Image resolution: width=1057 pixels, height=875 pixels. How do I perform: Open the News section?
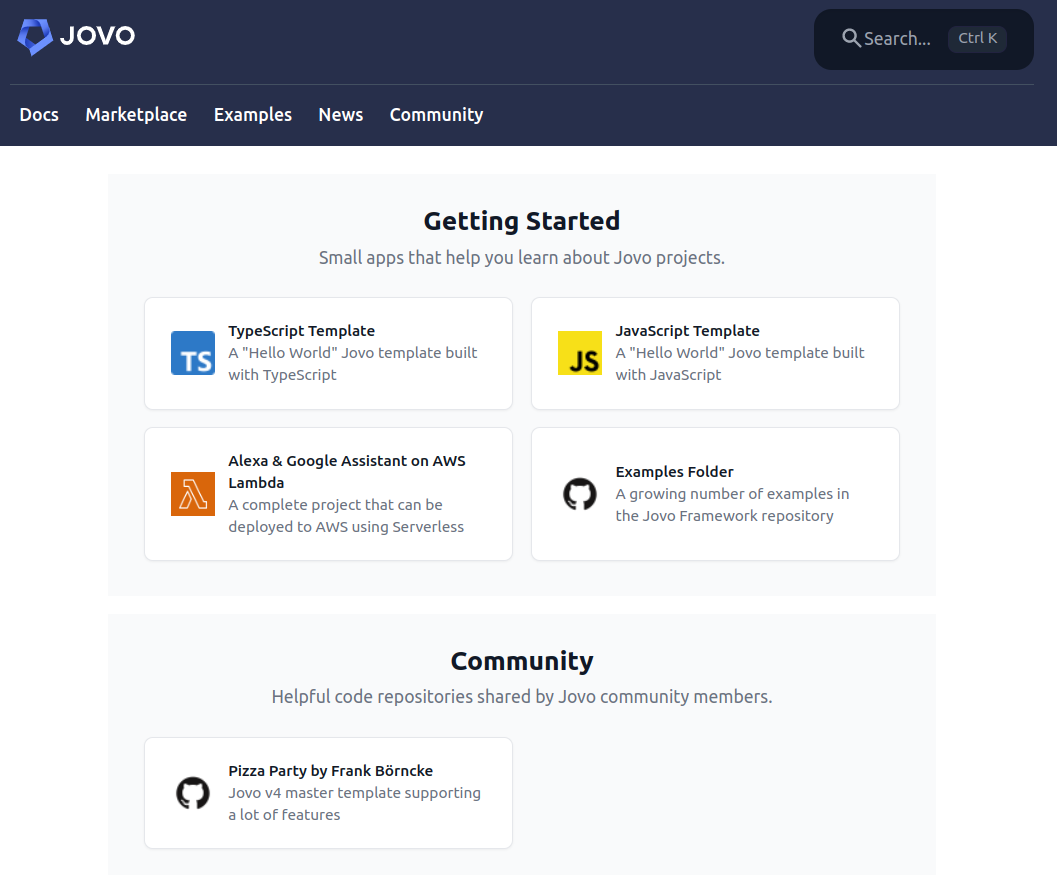(x=340, y=115)
